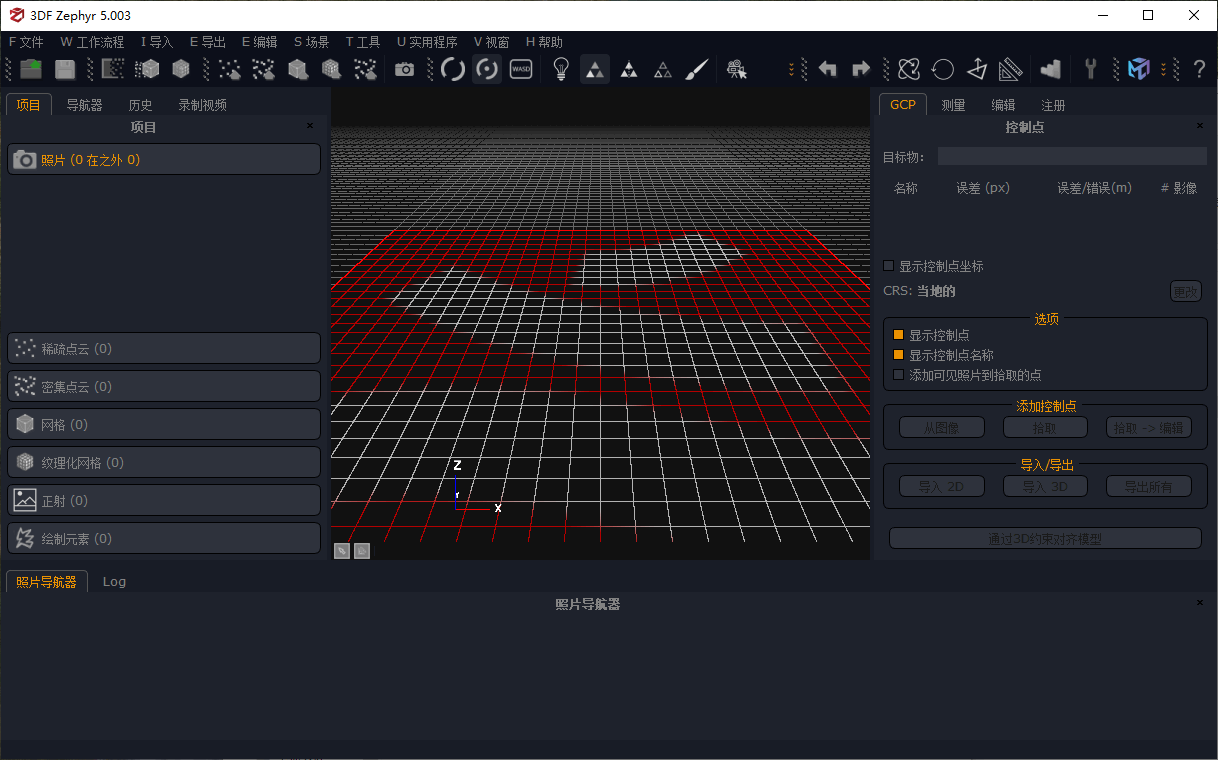Enable the 显示控制点坐标 checkbox
1218x760 pixels.
(x=889, y=266)
